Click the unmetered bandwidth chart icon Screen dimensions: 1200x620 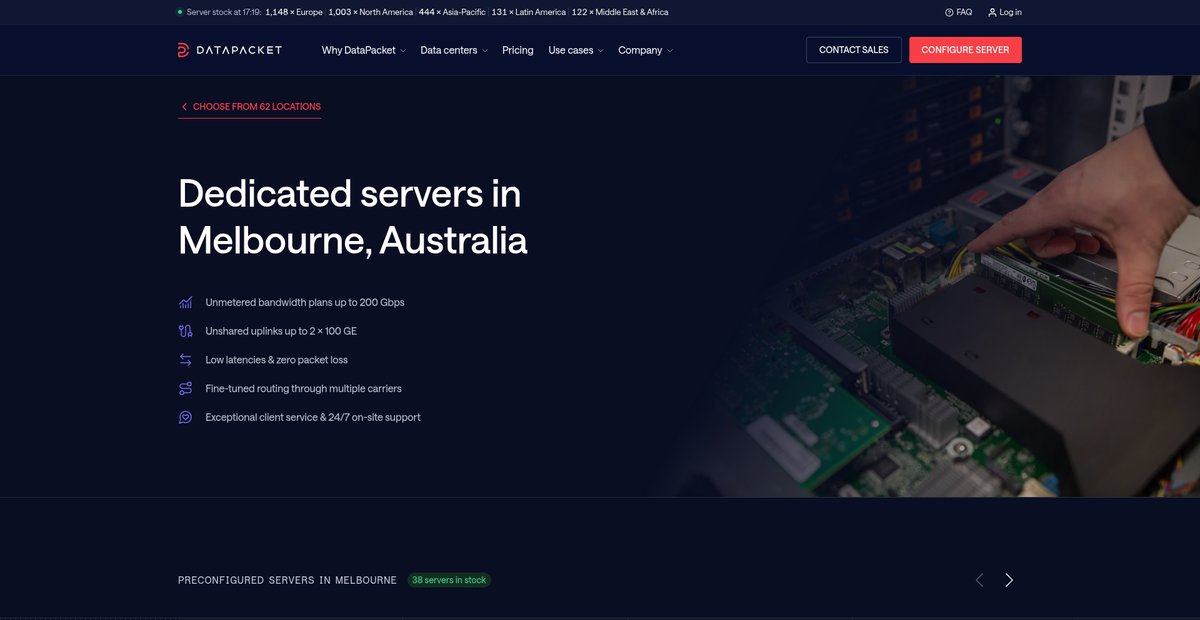[x=185, y=302]
